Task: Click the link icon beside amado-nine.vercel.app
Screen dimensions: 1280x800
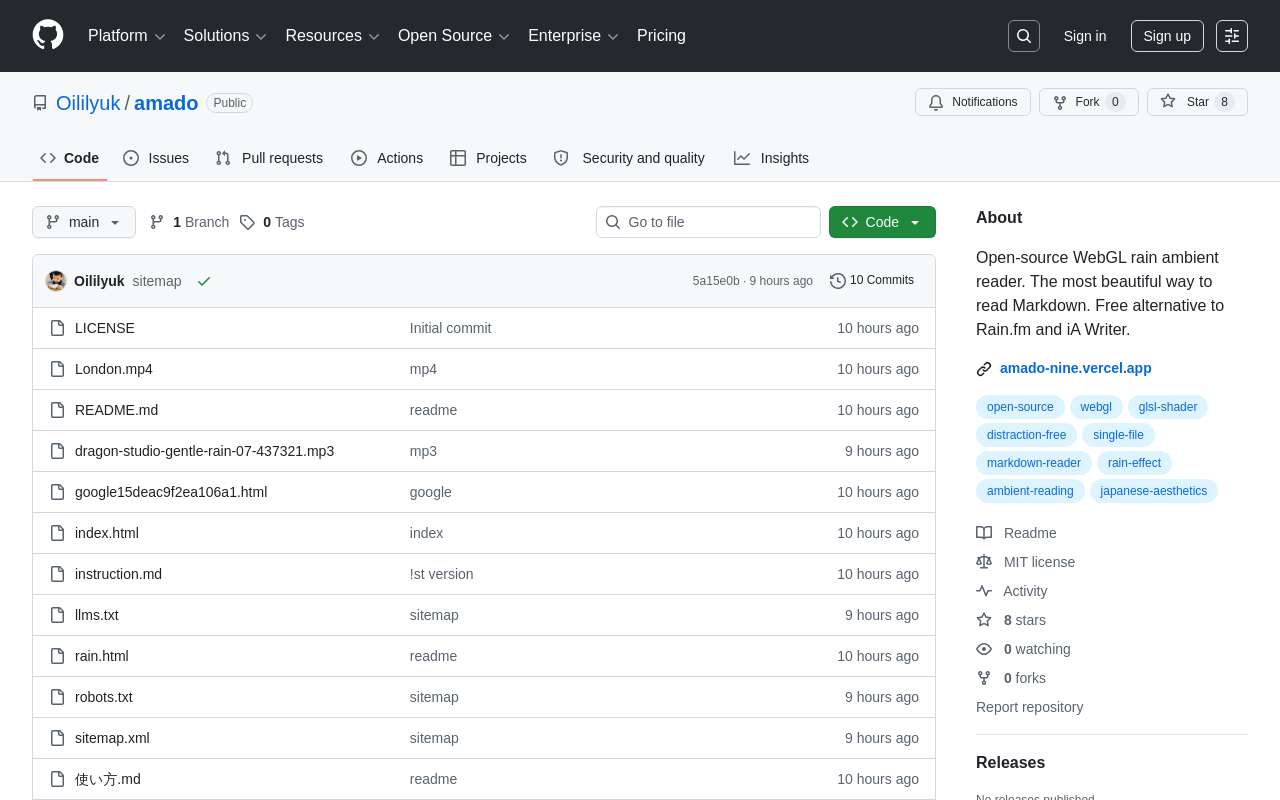Action: (984, 369)
